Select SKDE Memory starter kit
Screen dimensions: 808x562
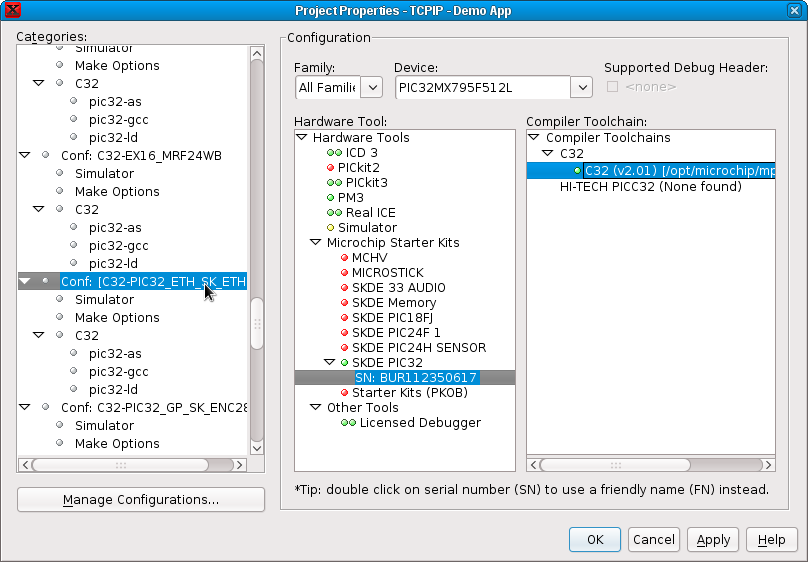click(x=394, y=302)
